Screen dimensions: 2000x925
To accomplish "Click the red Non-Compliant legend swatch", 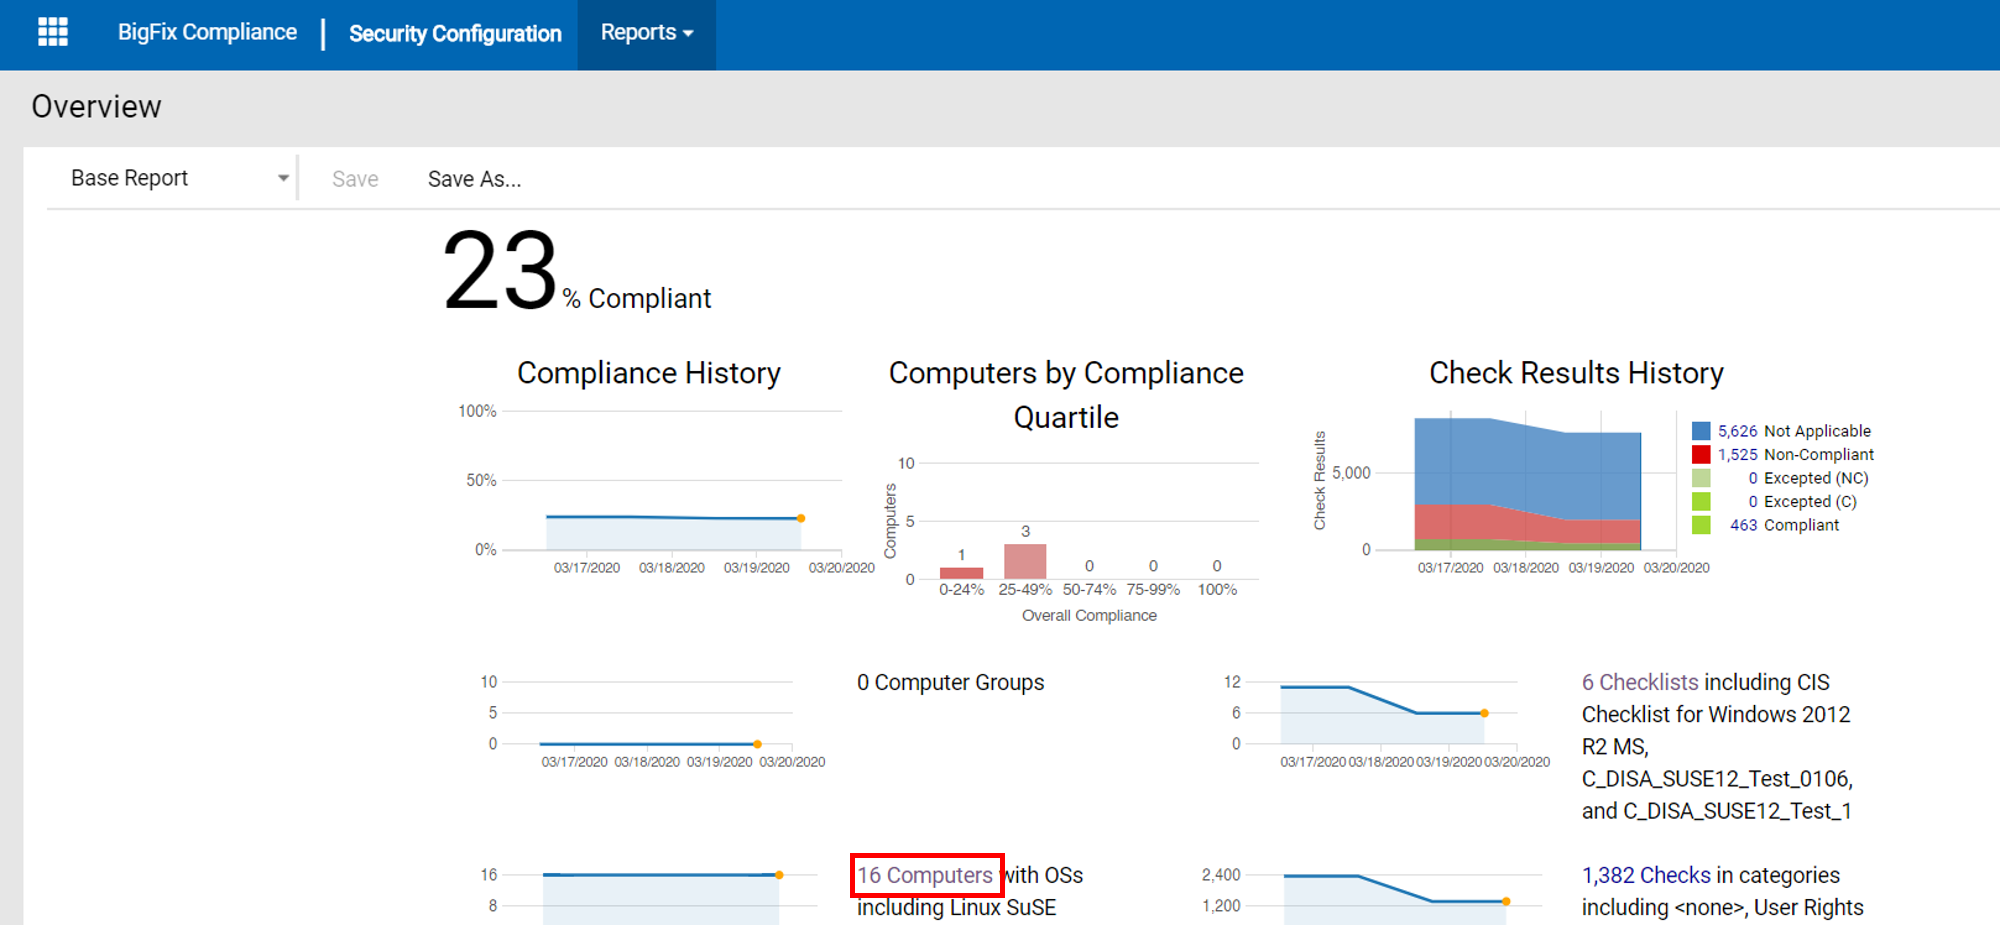I will 1700,455.
